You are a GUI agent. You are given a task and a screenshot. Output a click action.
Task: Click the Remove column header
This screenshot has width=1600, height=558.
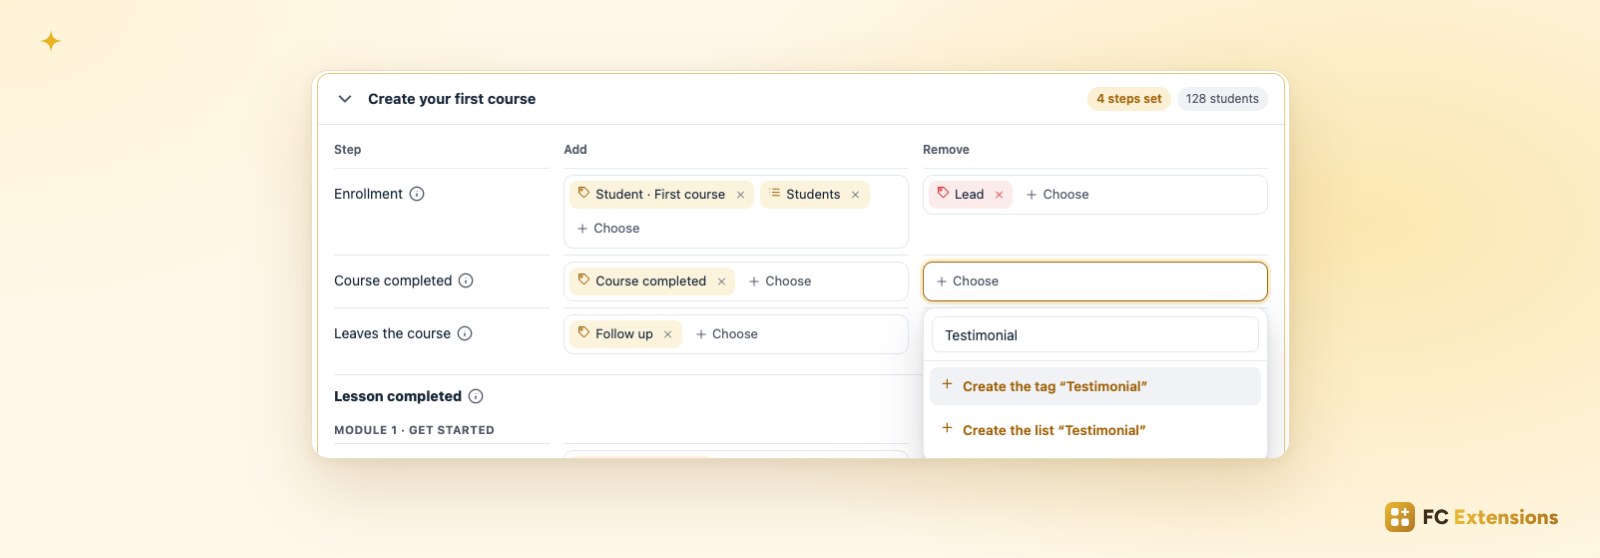pyautogui.click(x=946, y=150)
